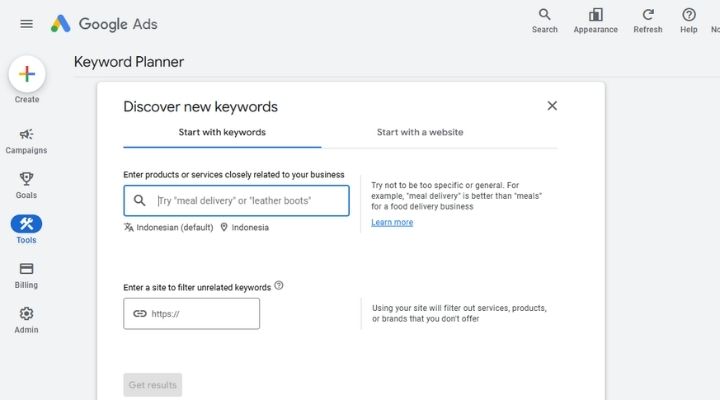Click the Google Ads logo
This screenshot has height=400, width=720.
point(104,24)
